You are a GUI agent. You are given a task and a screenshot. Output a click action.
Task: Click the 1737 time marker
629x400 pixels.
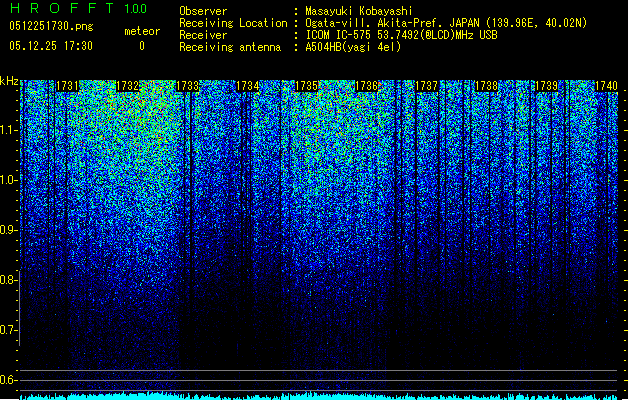point(426,86)
